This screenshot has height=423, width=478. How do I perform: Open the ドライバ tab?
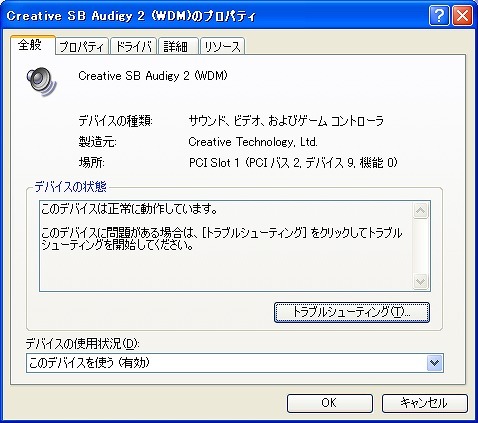click(133, 46)
